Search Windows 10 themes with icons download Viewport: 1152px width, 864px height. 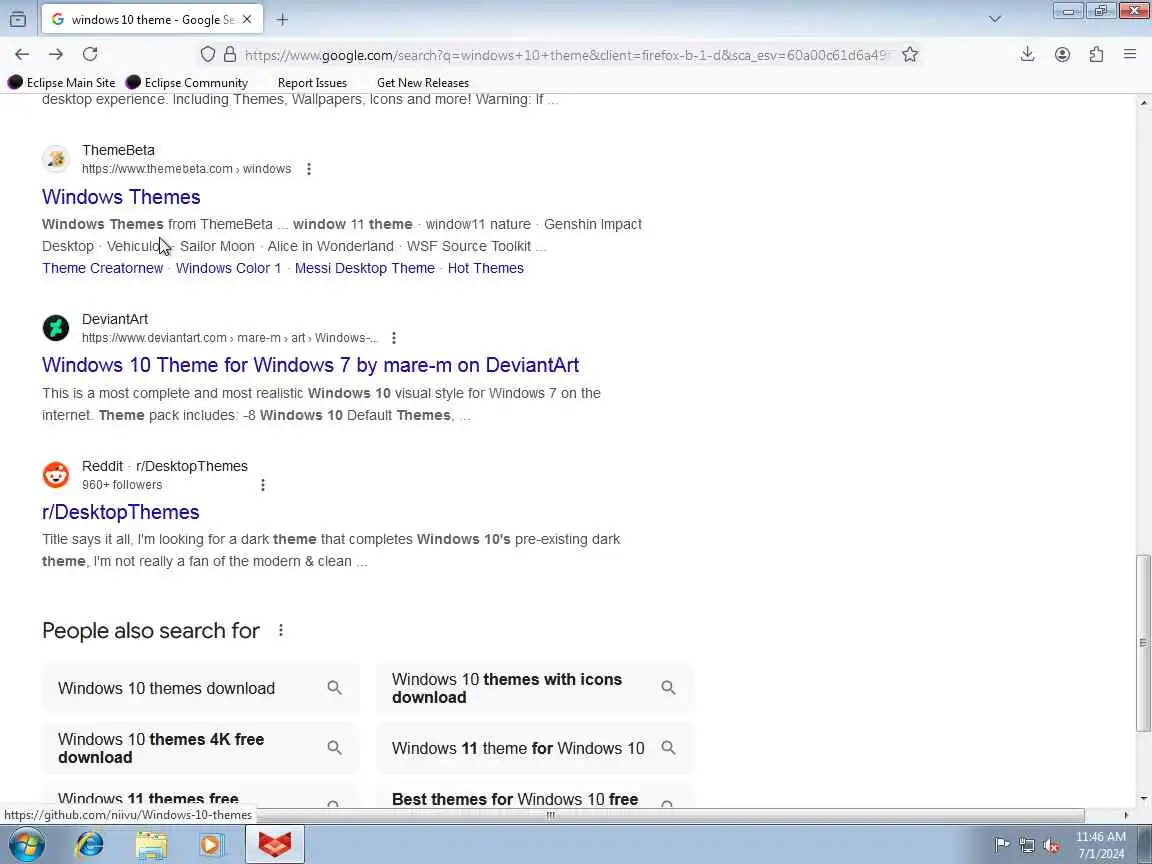[535, 688]
